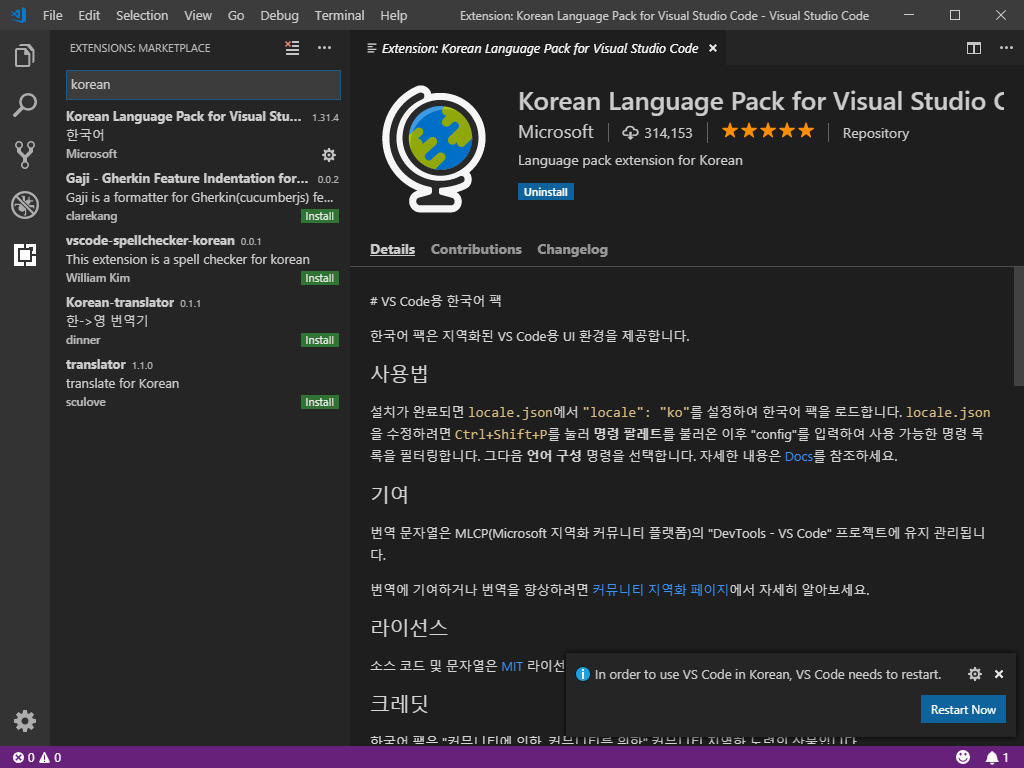Switch to the Details tab
This screenshot has width=1024, height=768.
(392, 249)
